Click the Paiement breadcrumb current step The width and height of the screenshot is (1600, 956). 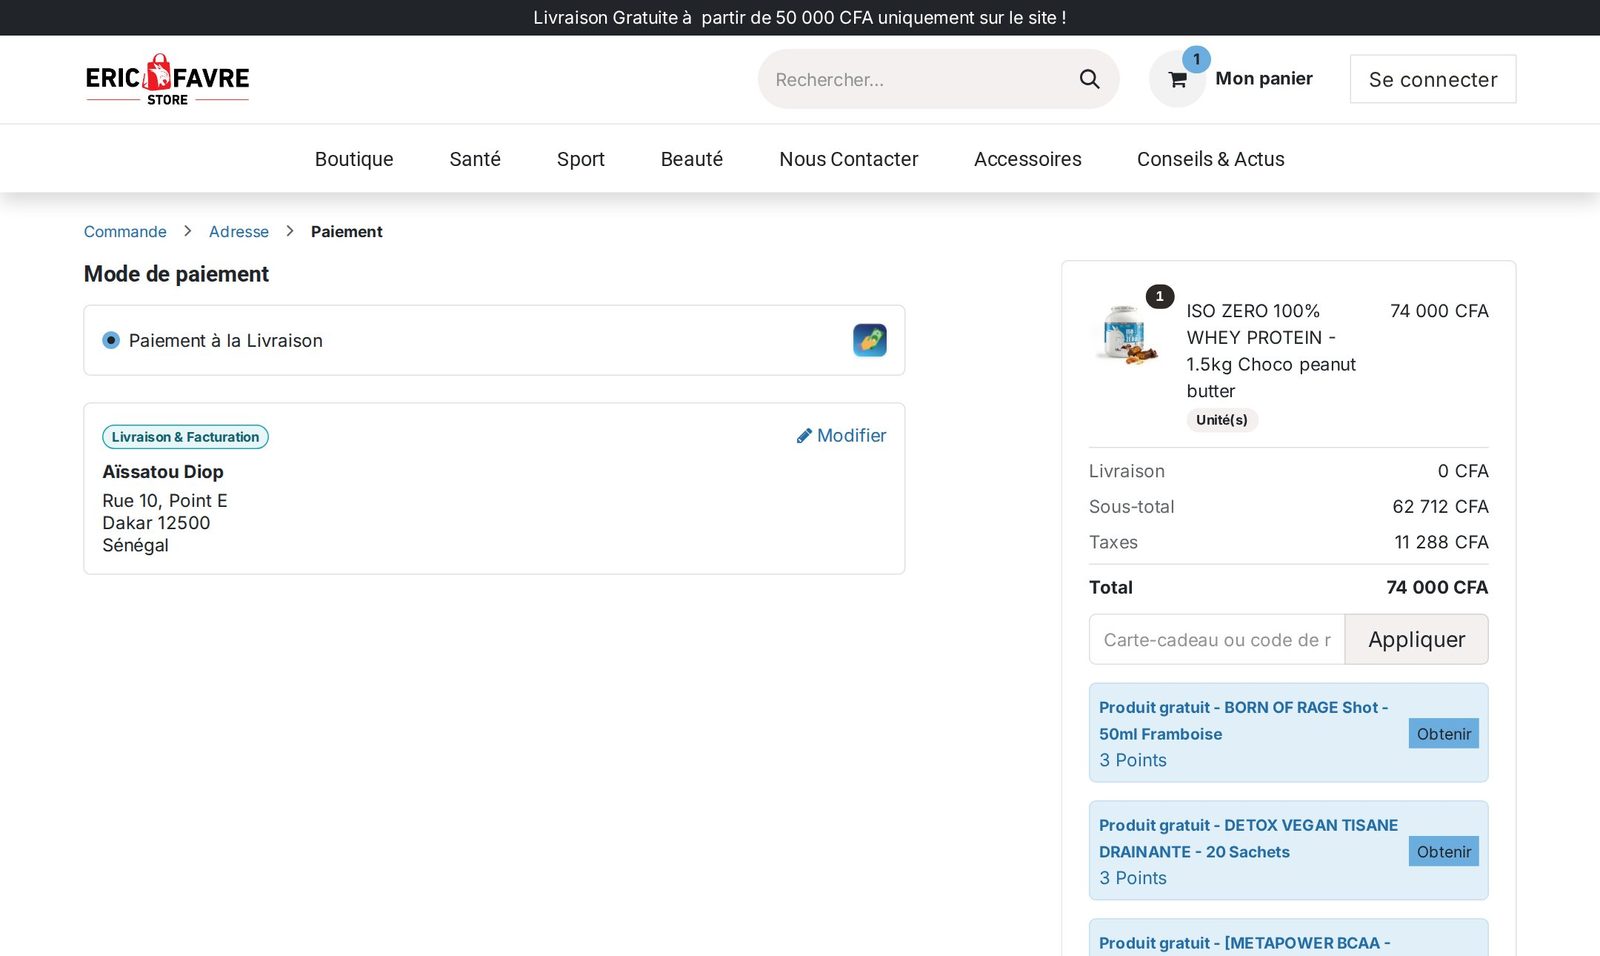click(347, 232)
